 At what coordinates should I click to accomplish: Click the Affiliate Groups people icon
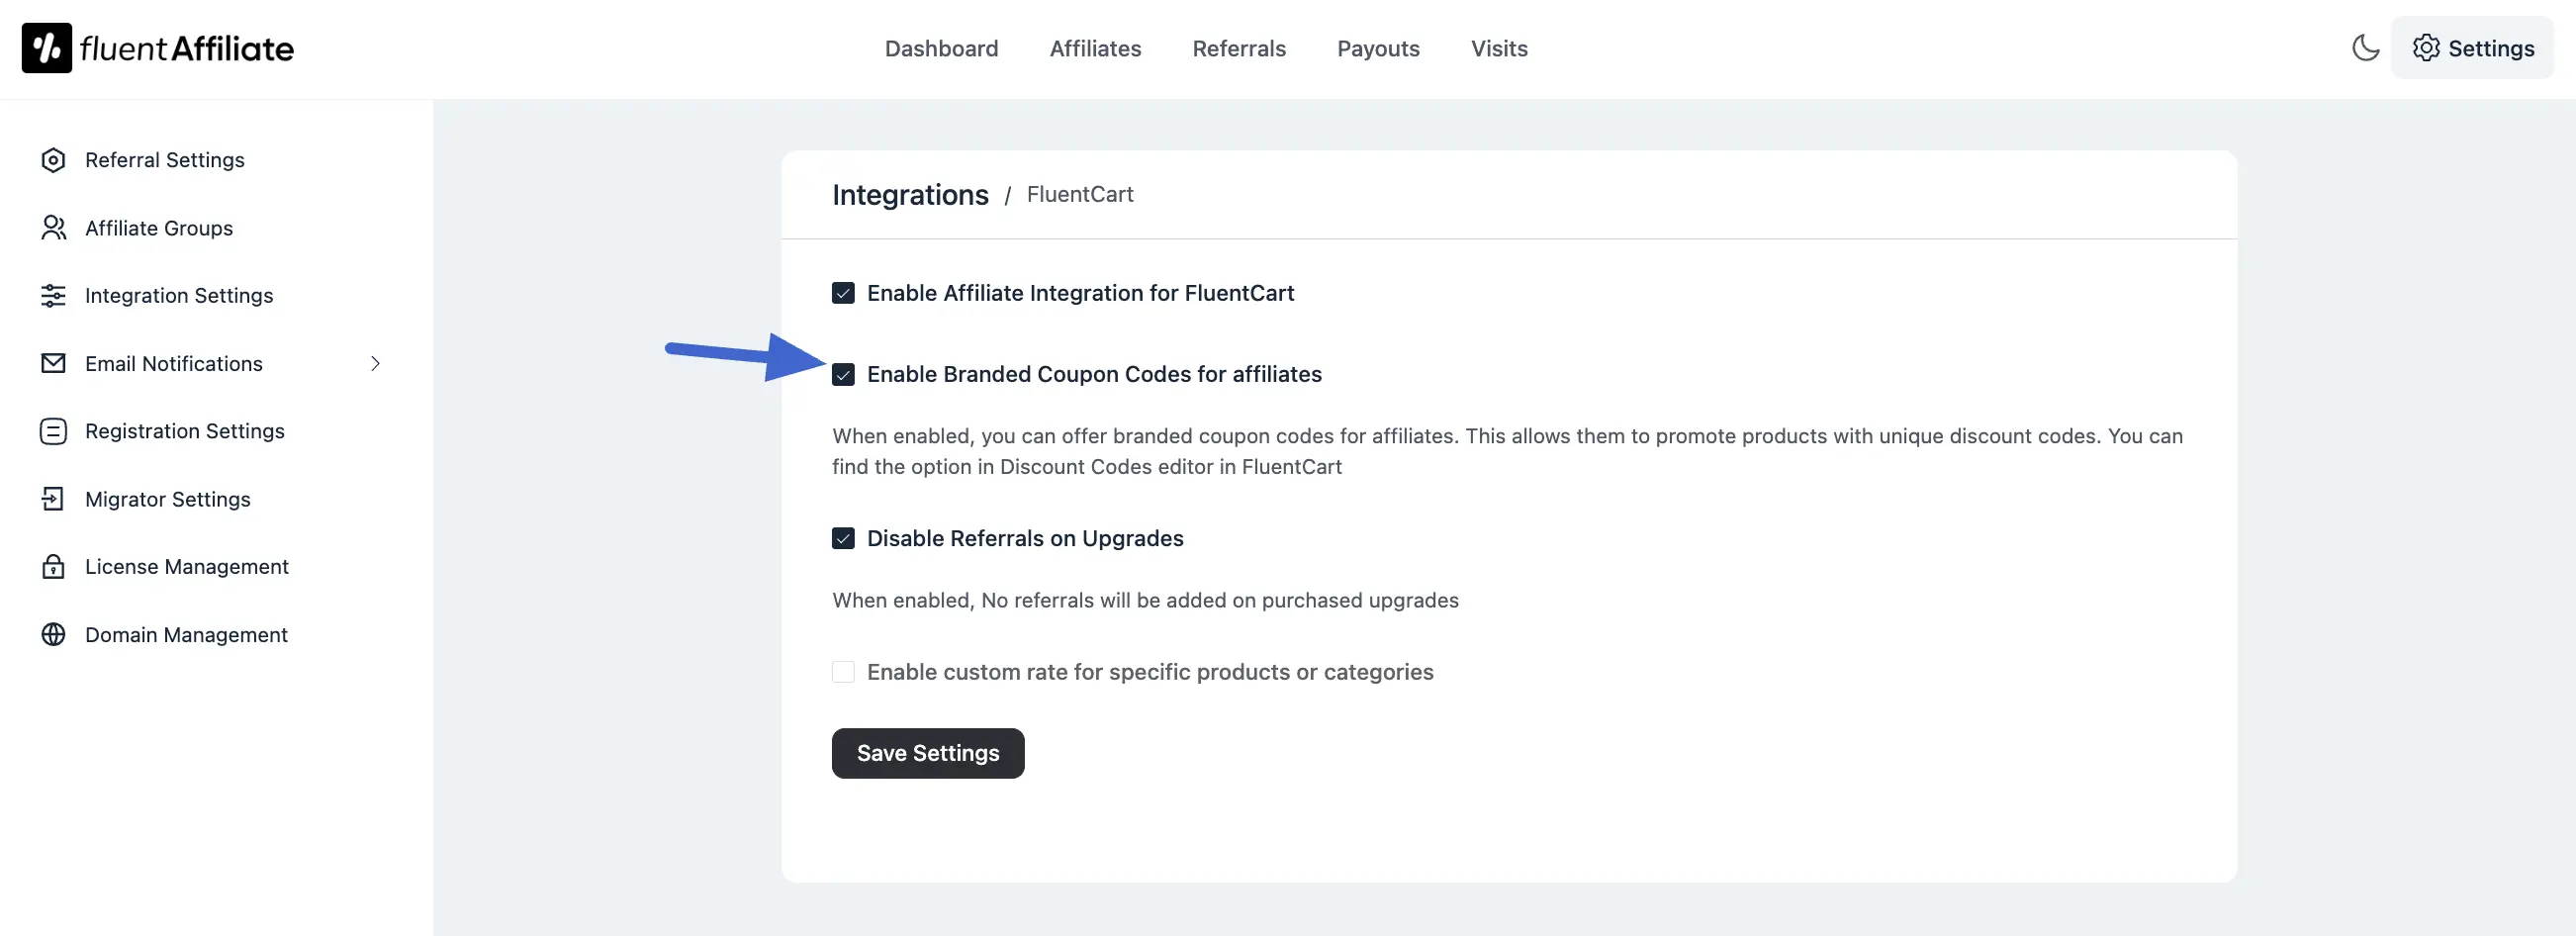53,228
